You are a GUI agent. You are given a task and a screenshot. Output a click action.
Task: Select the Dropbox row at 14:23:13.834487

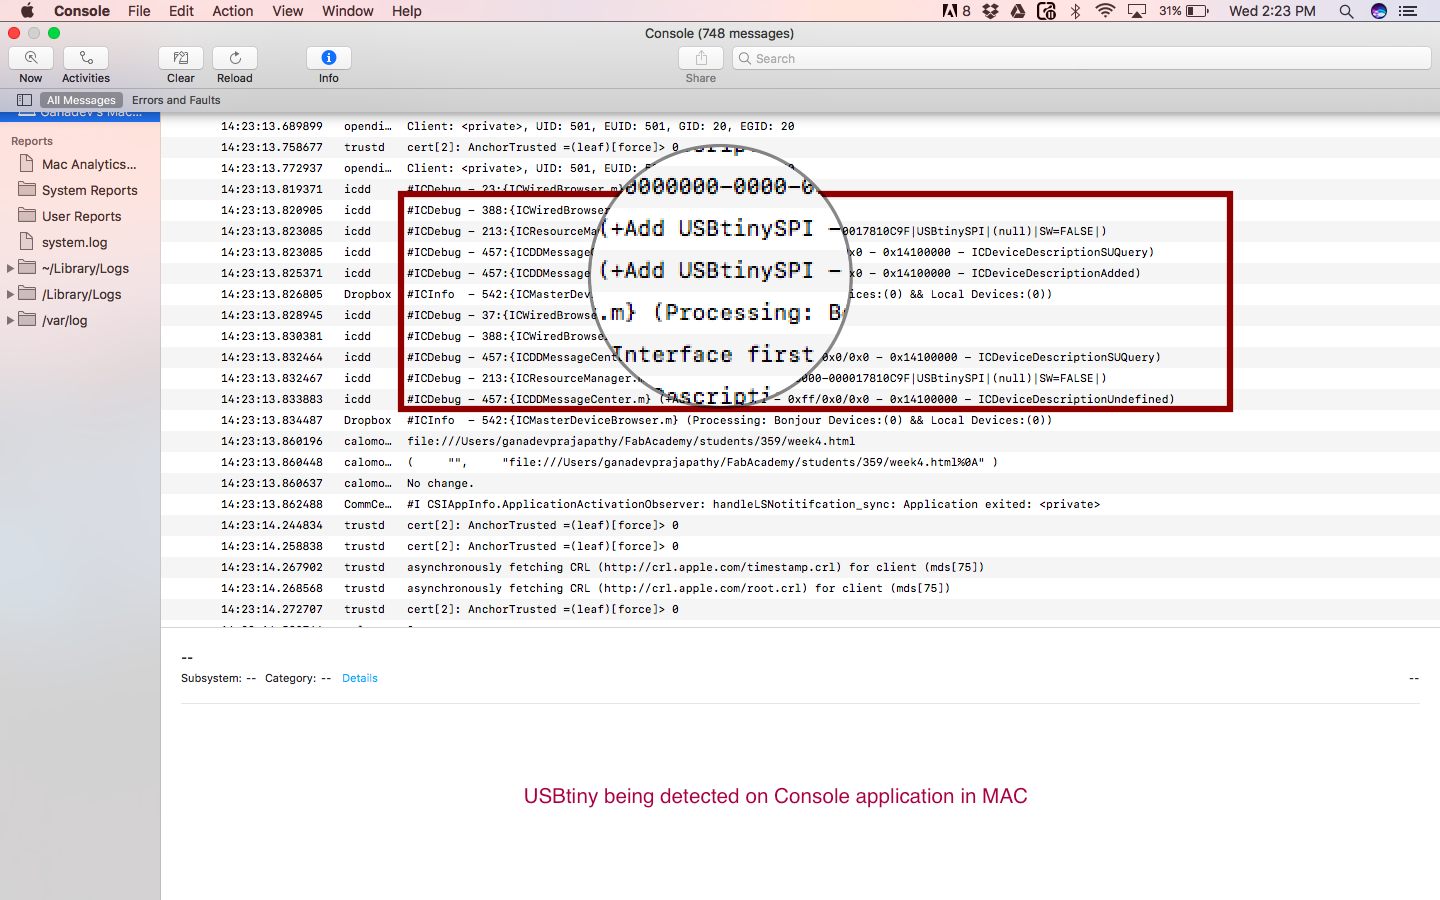pos(800,420)
